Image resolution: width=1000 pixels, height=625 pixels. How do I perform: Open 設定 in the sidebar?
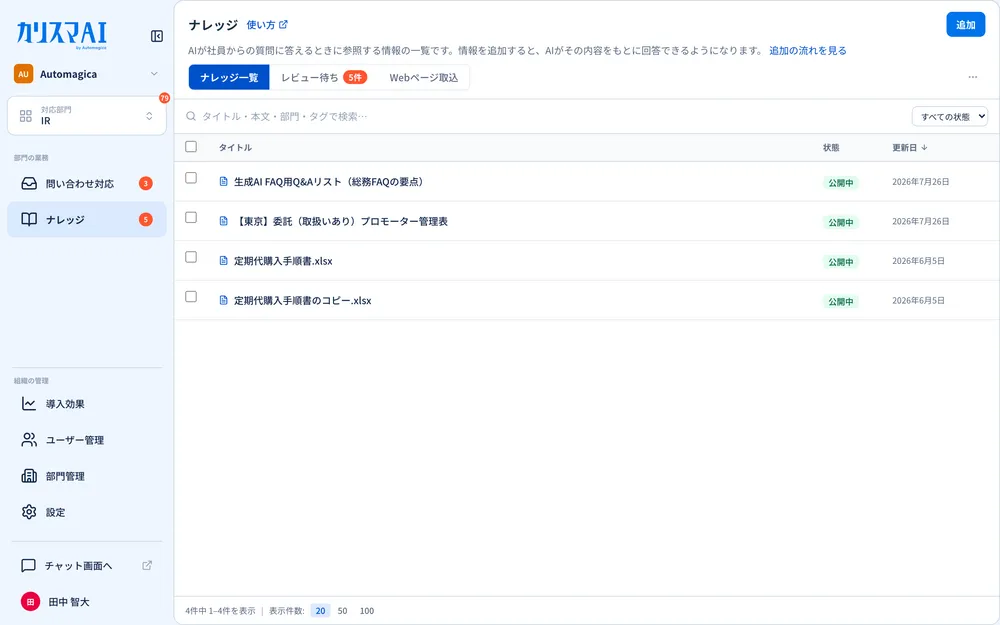87,511
